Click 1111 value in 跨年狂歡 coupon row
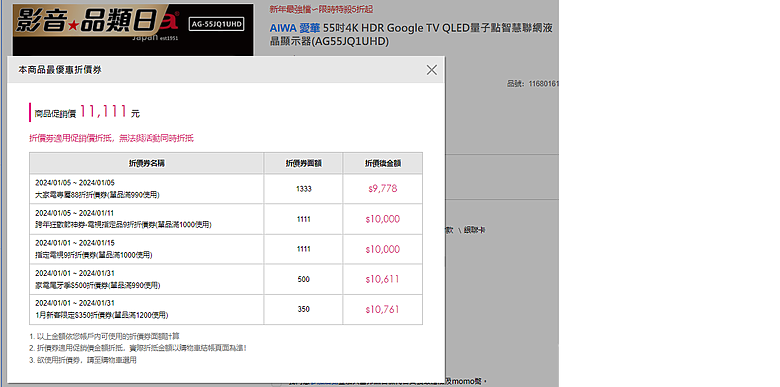The width and height of the screenshot is (780, 387). pos(303,219)
